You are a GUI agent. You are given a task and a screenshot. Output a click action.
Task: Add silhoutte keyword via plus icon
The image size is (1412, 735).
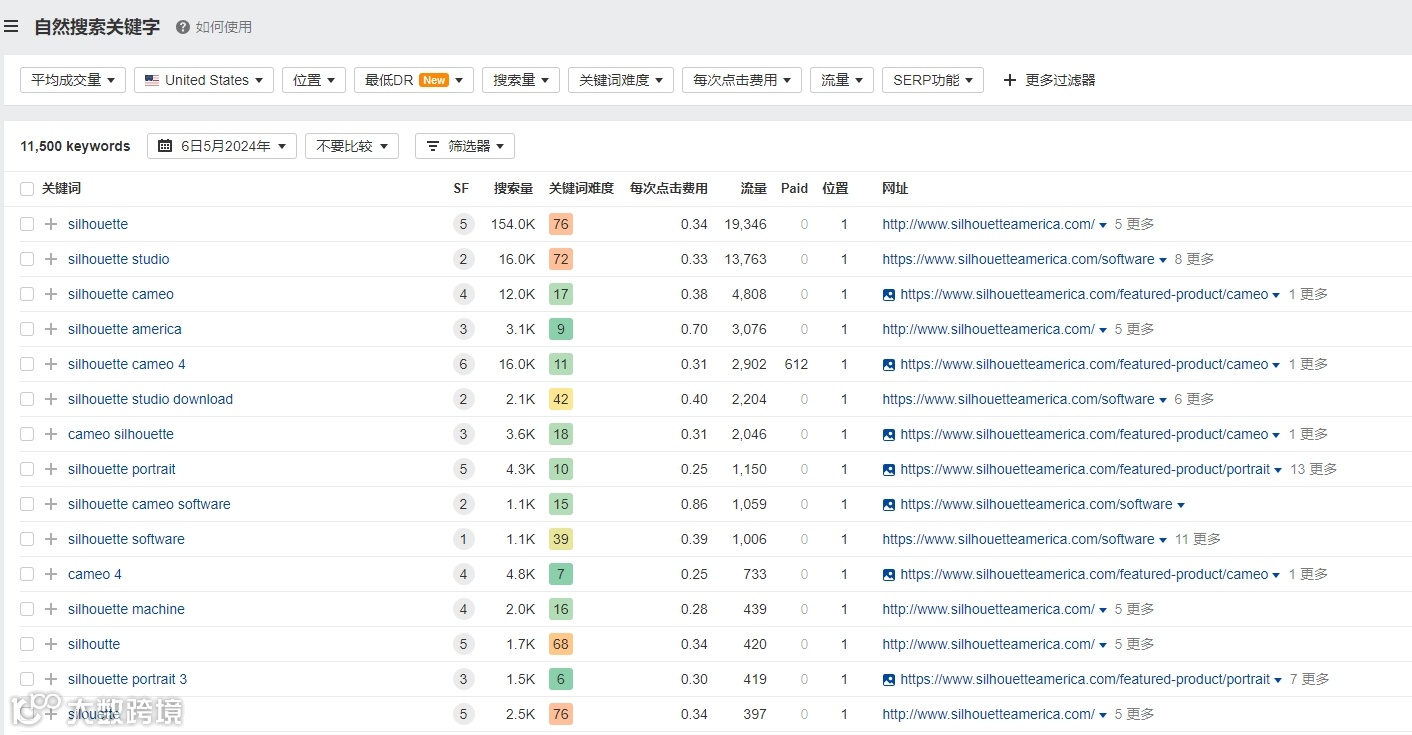tap(51, 644)
